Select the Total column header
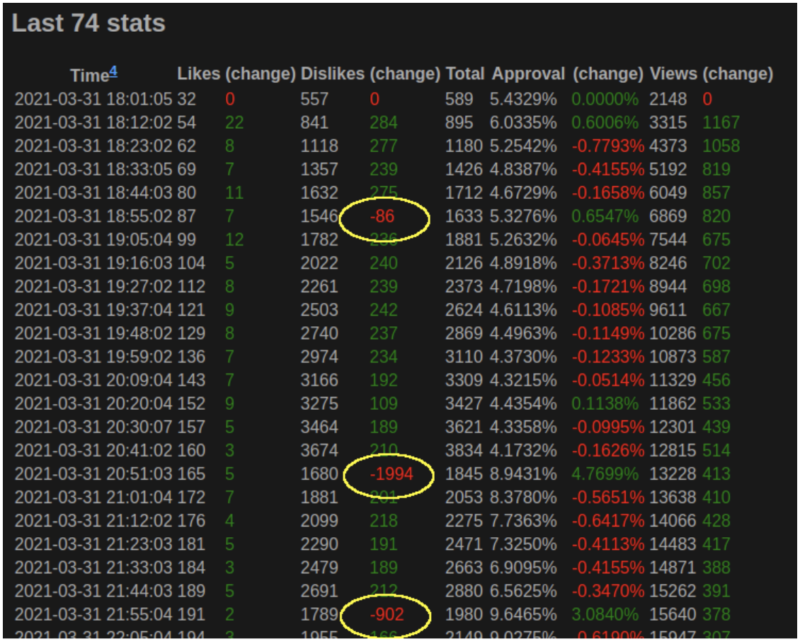Screen dimensions: 800x644 [x=464, y=74]
